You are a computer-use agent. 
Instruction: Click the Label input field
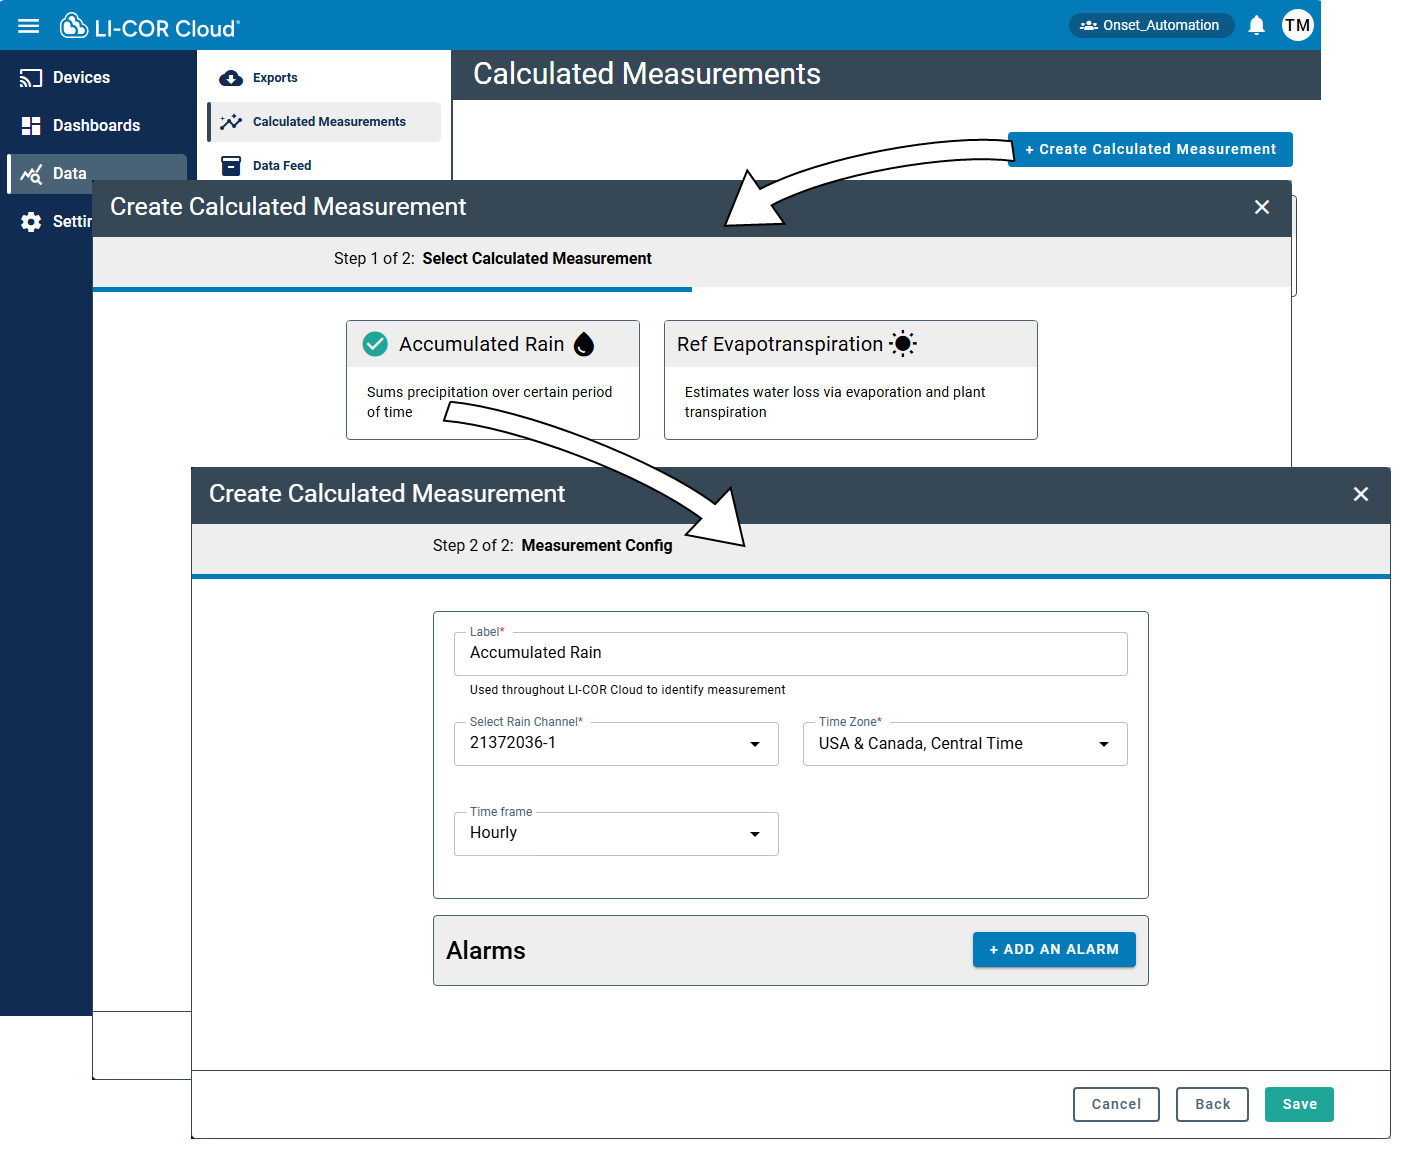[x=790, y=654]
